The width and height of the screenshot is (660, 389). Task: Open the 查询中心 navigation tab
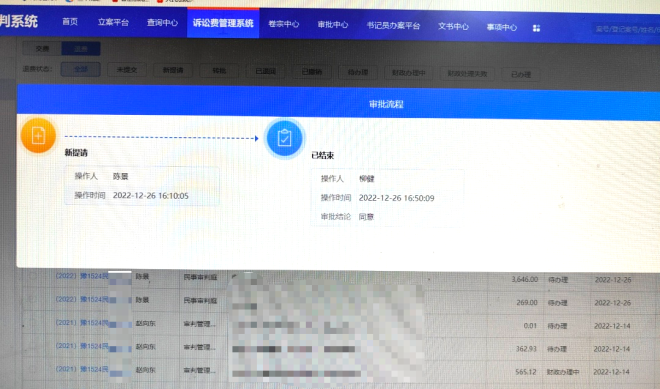pyautogui.click(x=162, y=23)
